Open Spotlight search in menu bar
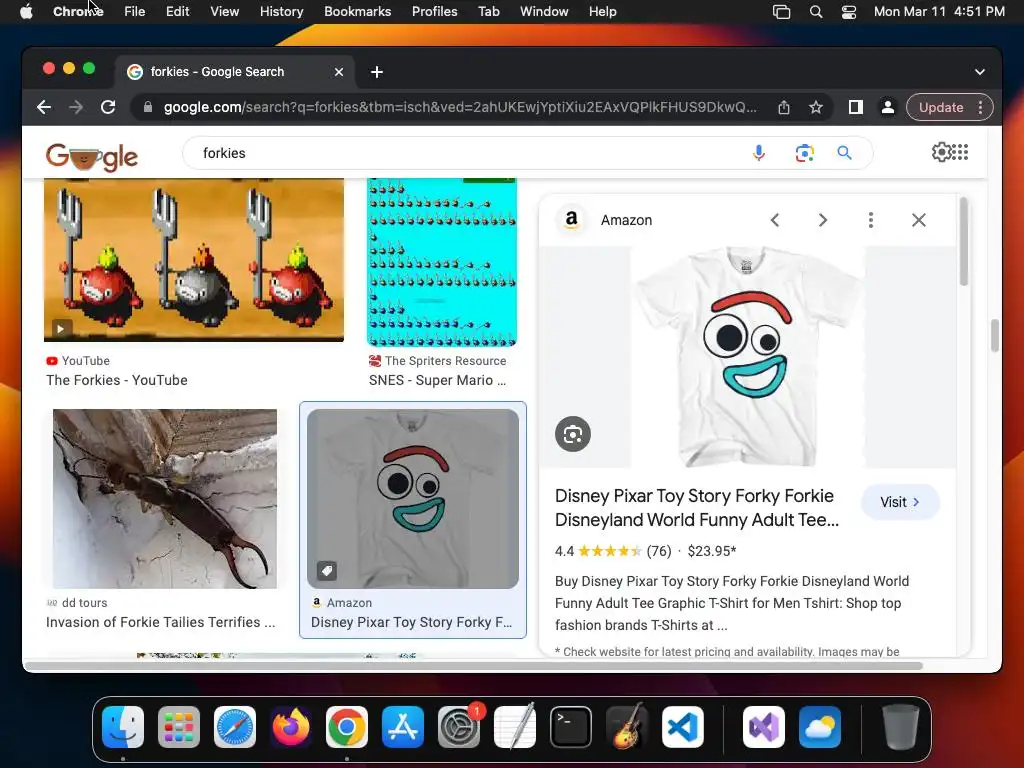The height and width of the screenshot is (768, 1024). pyautogui.click(x=816, y=11)
